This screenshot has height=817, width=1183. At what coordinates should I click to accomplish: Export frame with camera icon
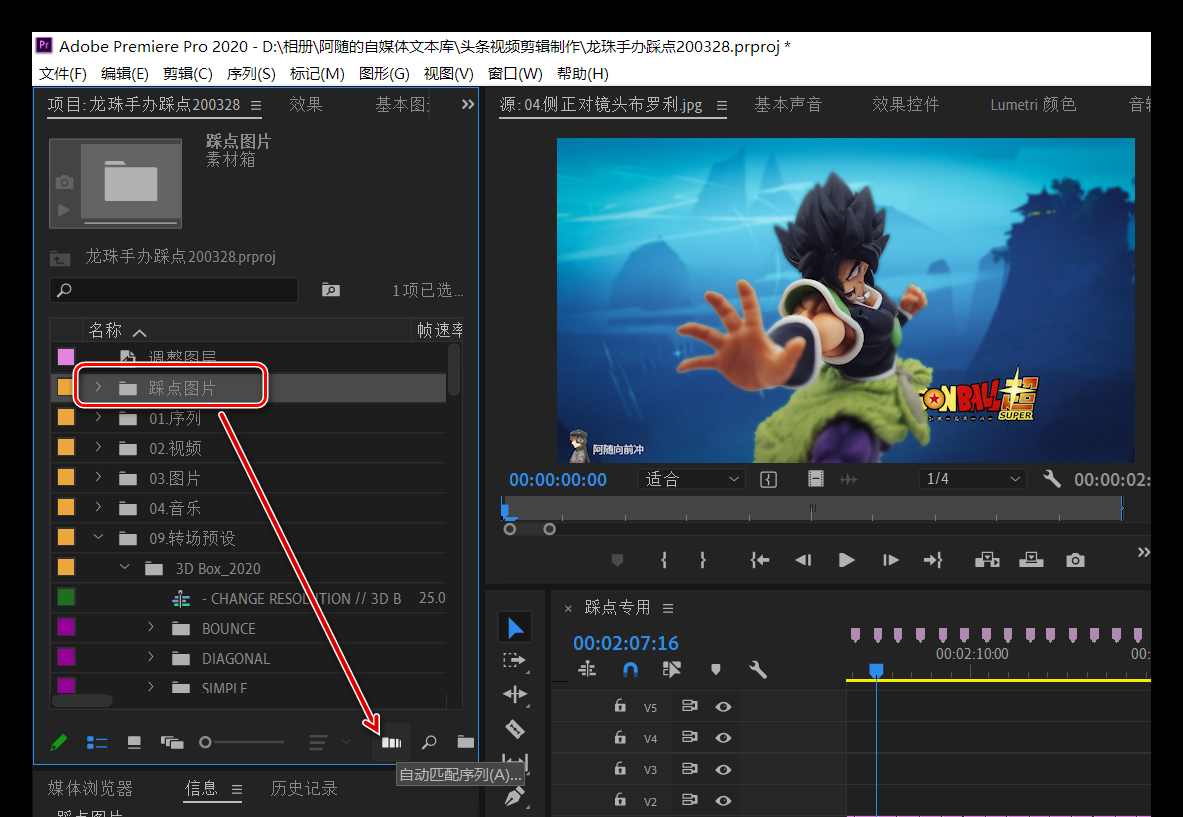[x=1075, y=560]
